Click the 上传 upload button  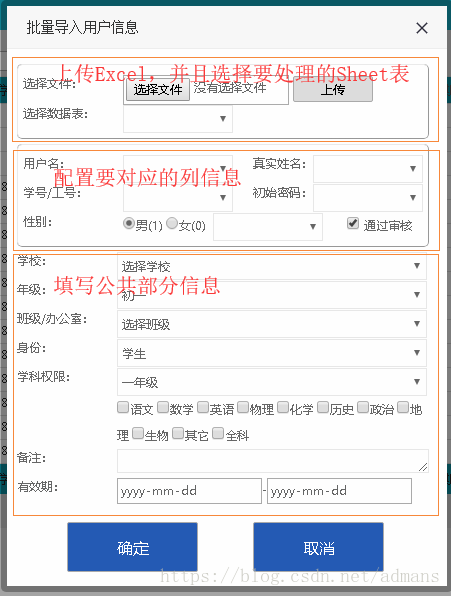(x=333, y=90)
